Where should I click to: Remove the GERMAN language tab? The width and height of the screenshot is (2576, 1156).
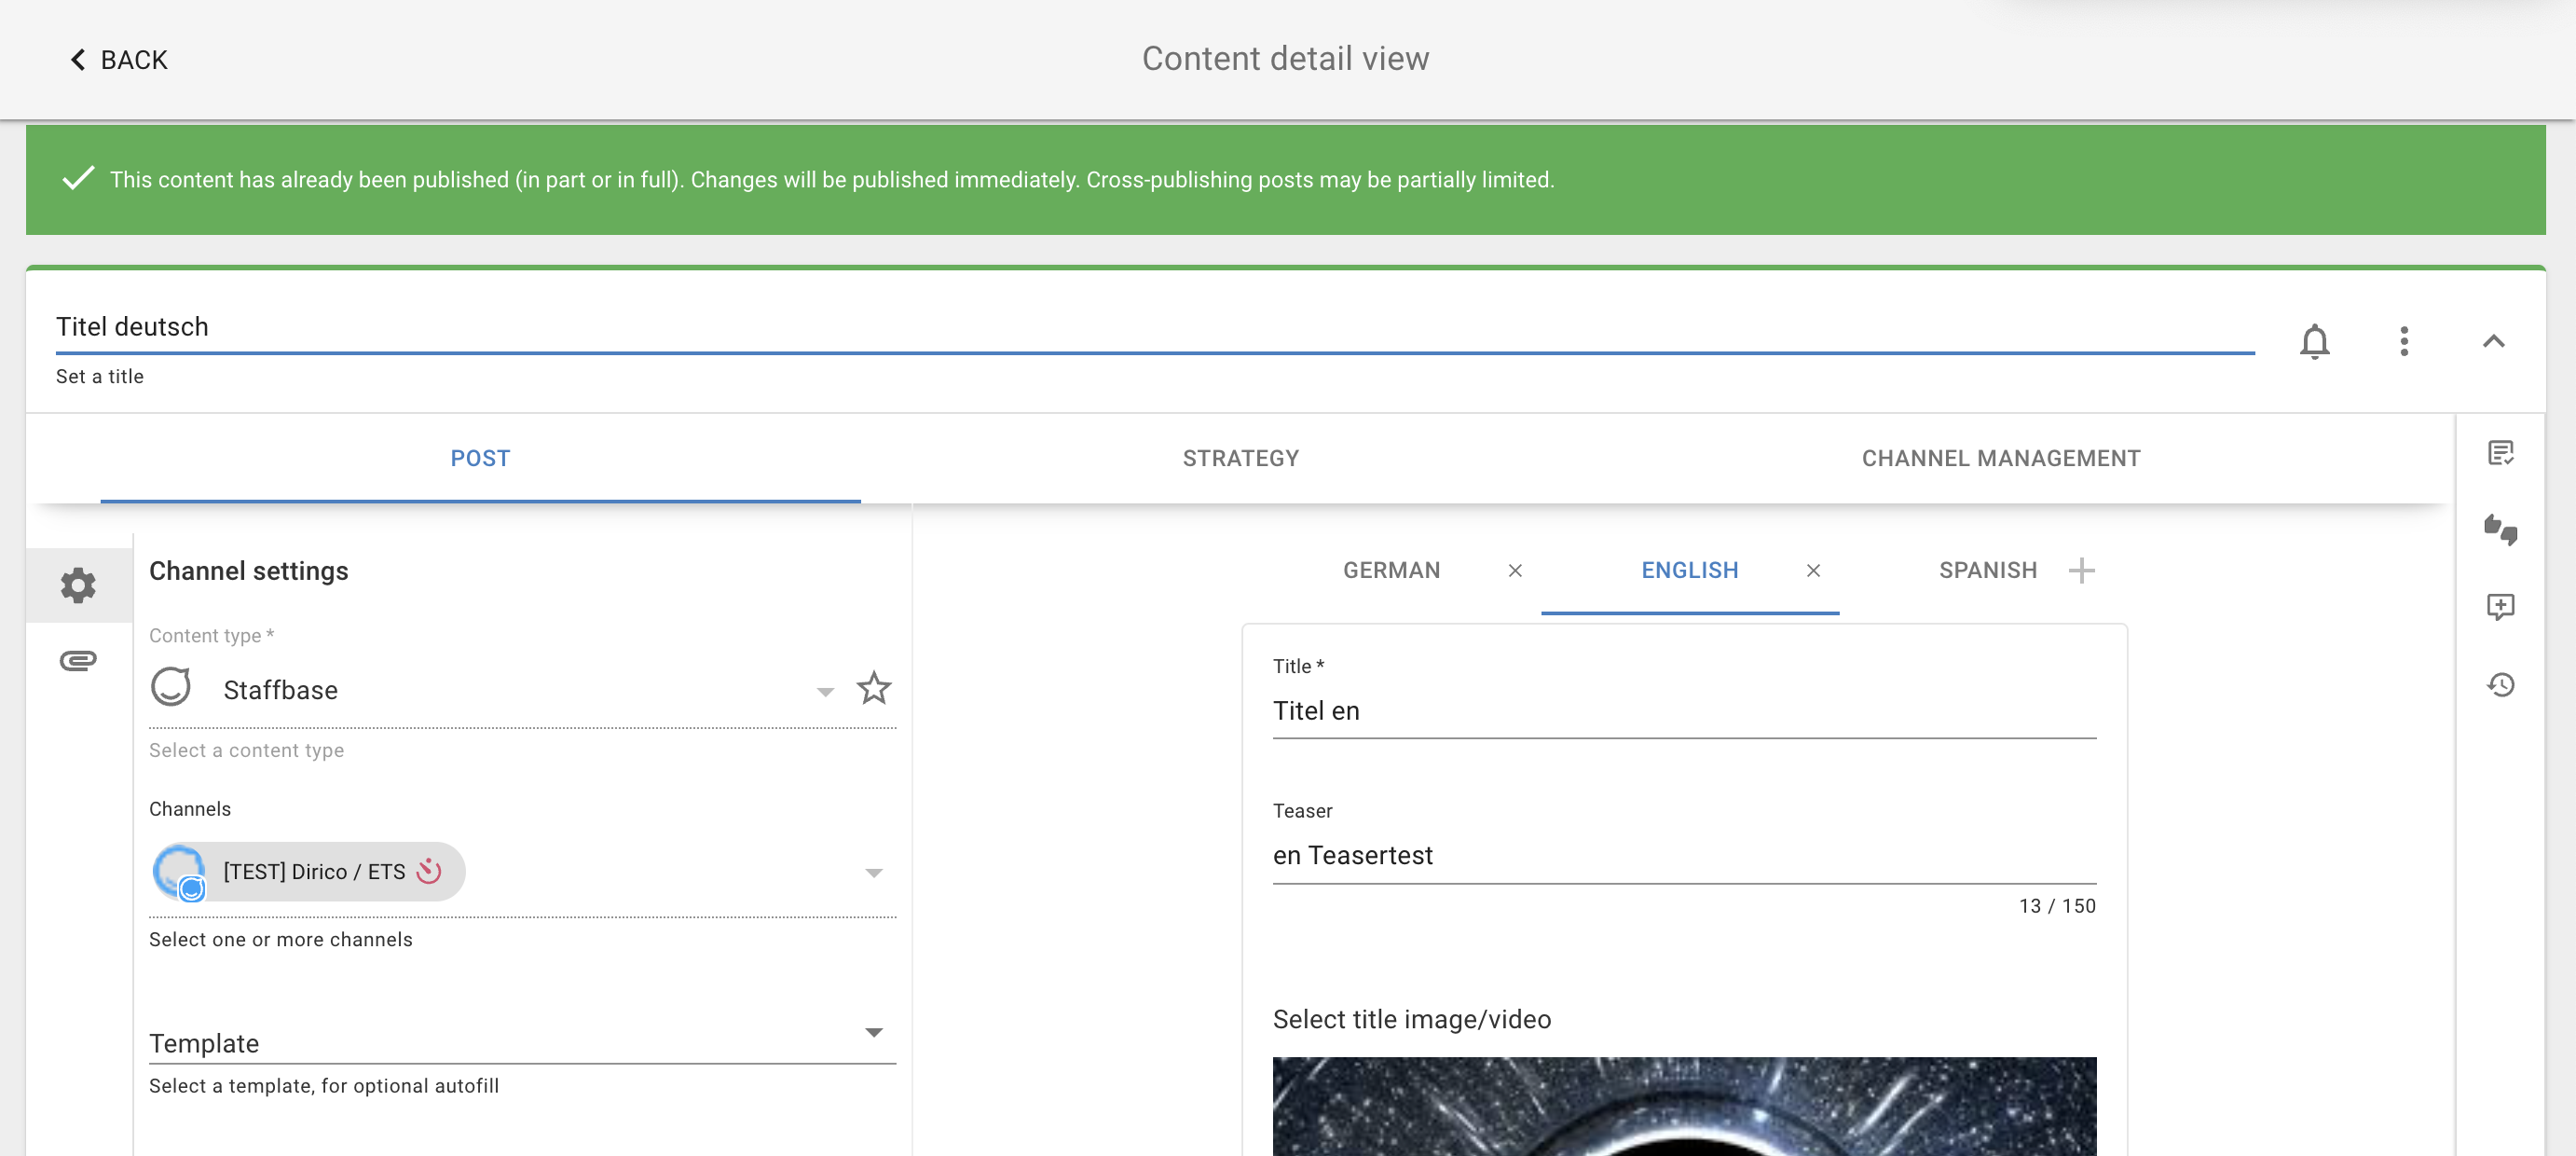(1515, 570)
